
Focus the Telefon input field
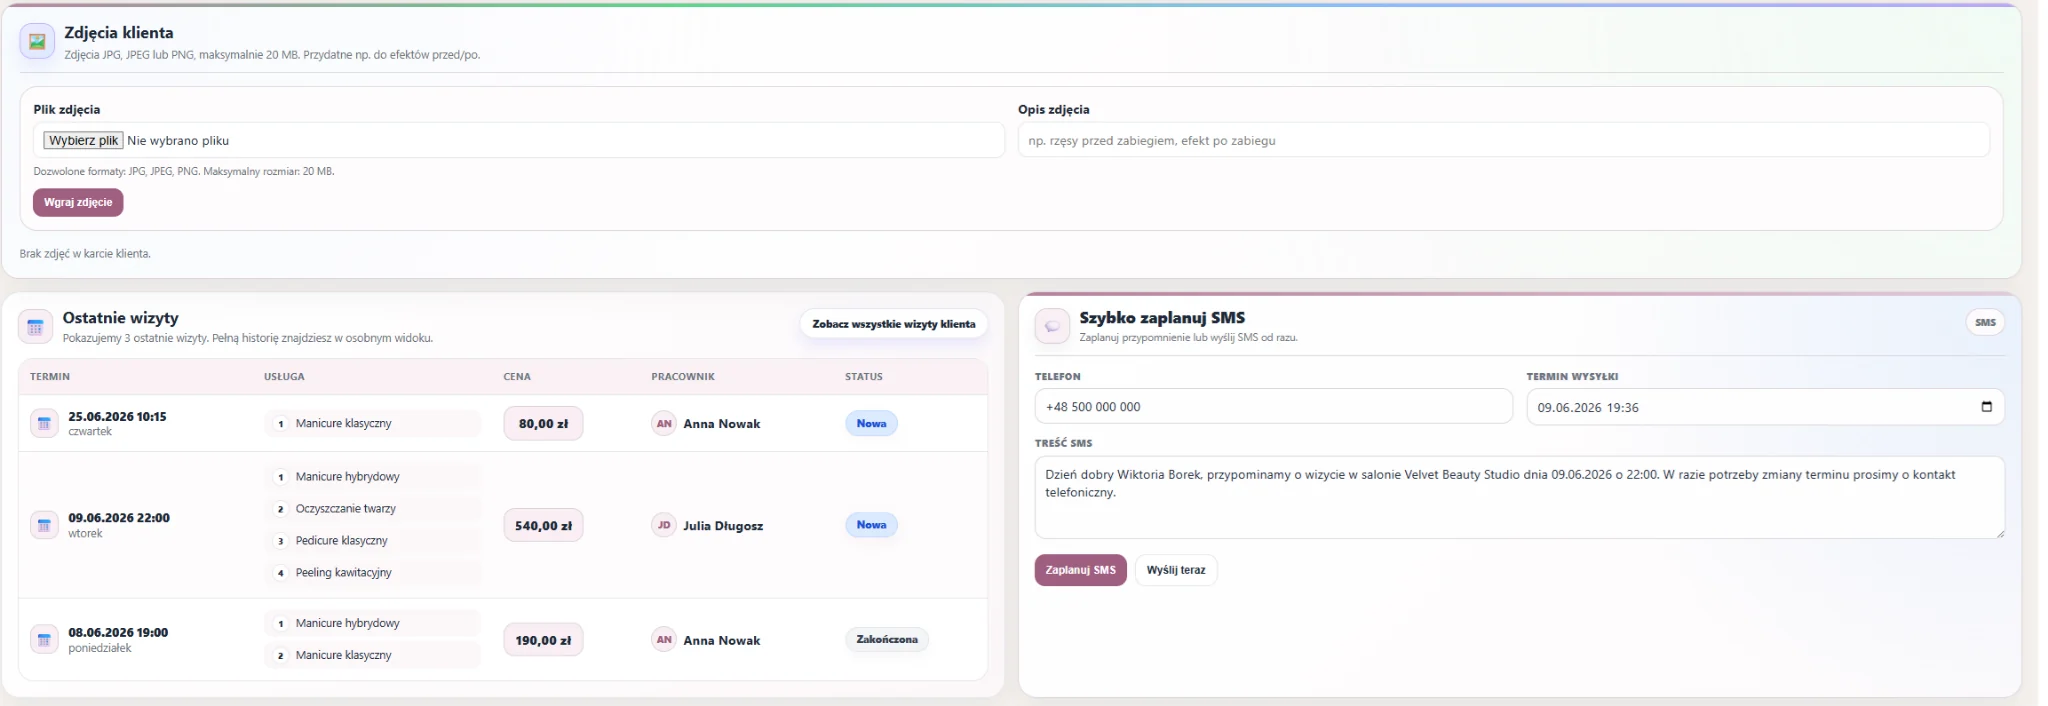click(1273, 406)
